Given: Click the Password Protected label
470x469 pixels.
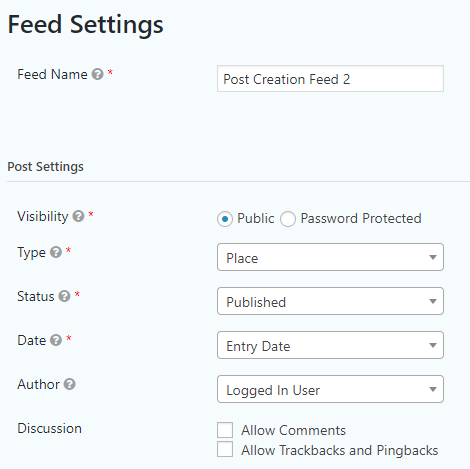Looking at the screenshot, I should [361, 219].
